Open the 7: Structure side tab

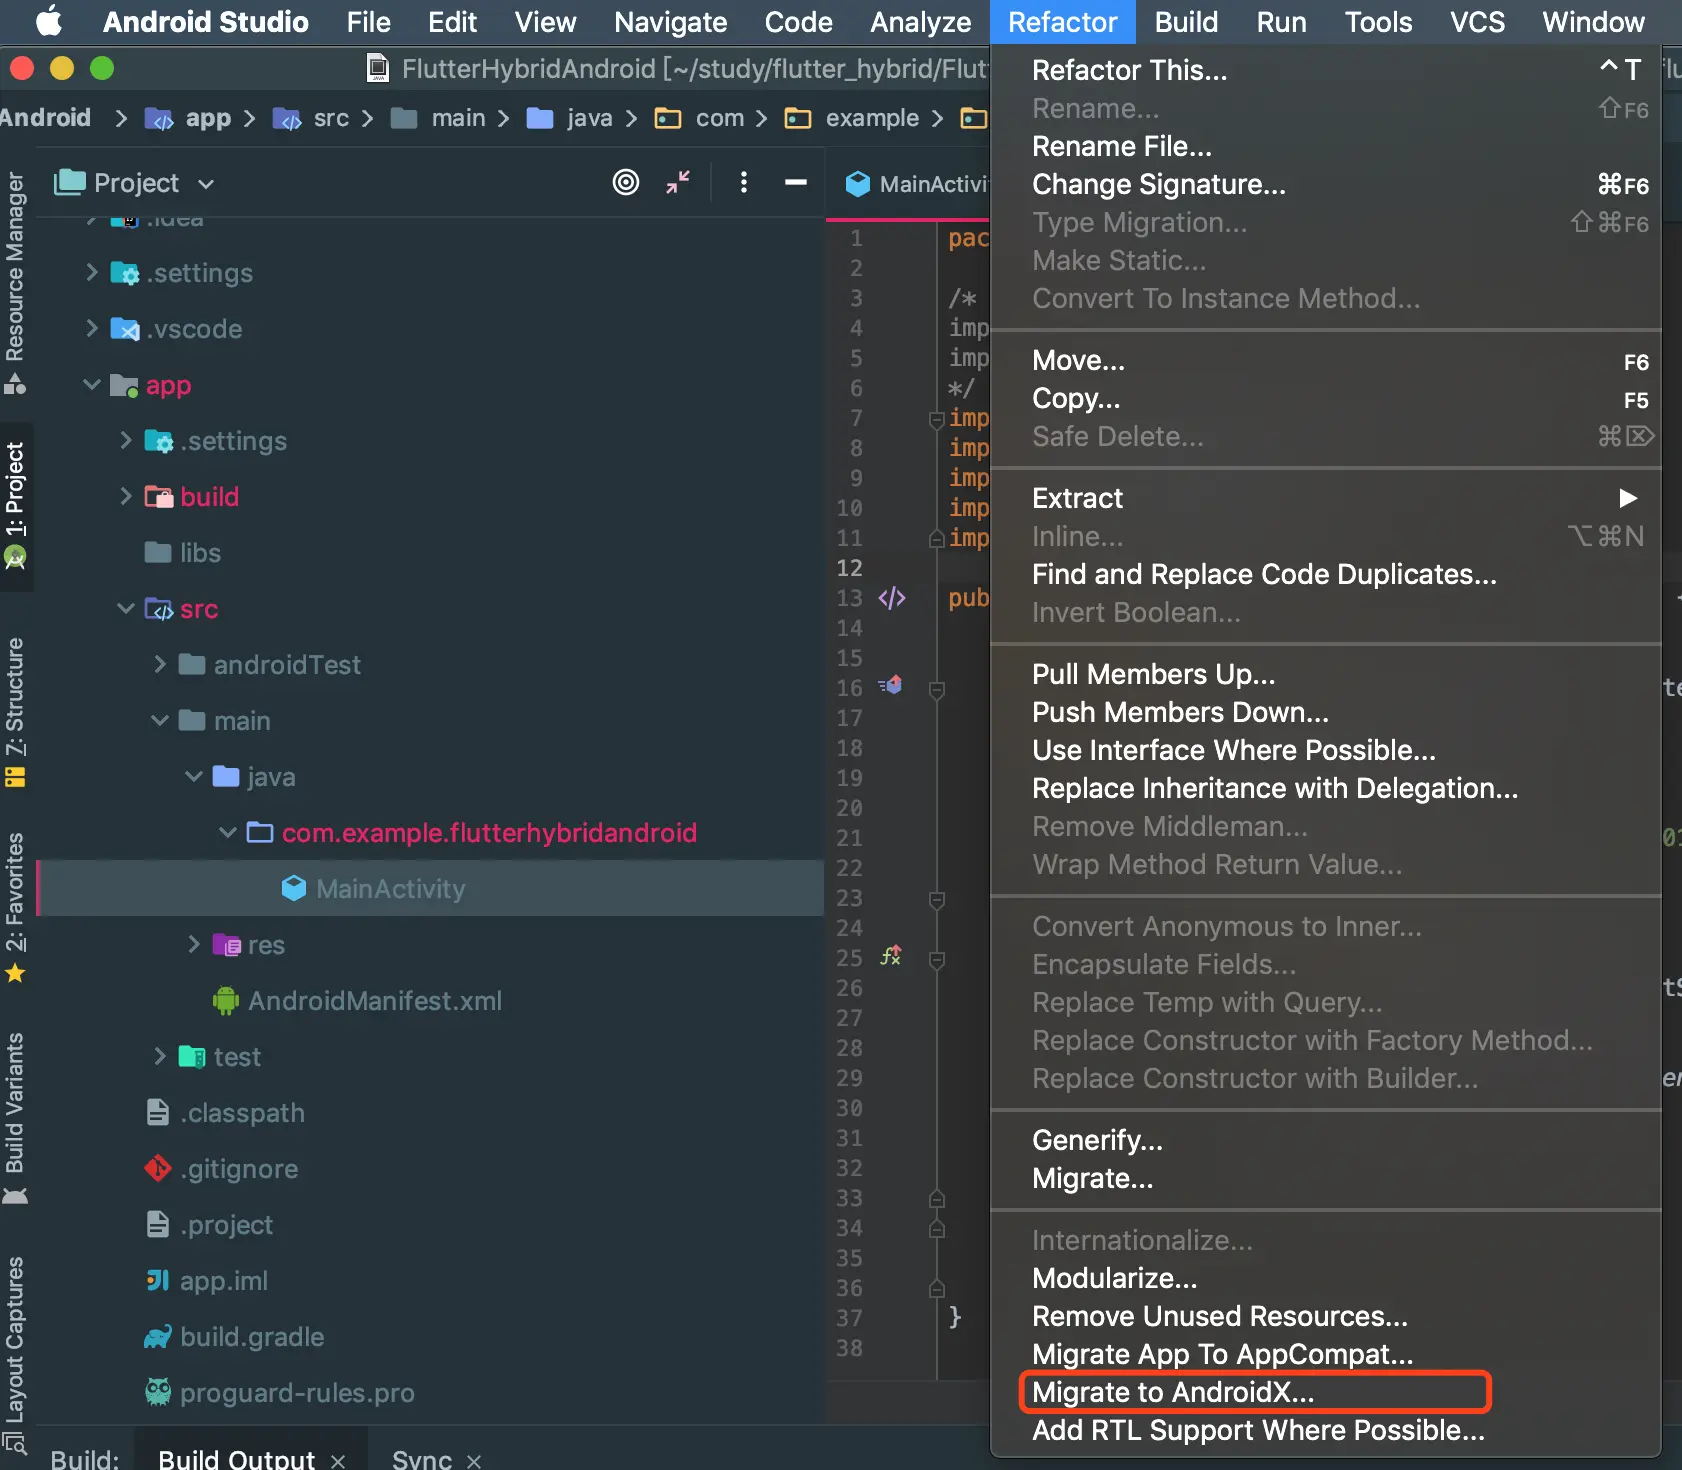[15, 711]
